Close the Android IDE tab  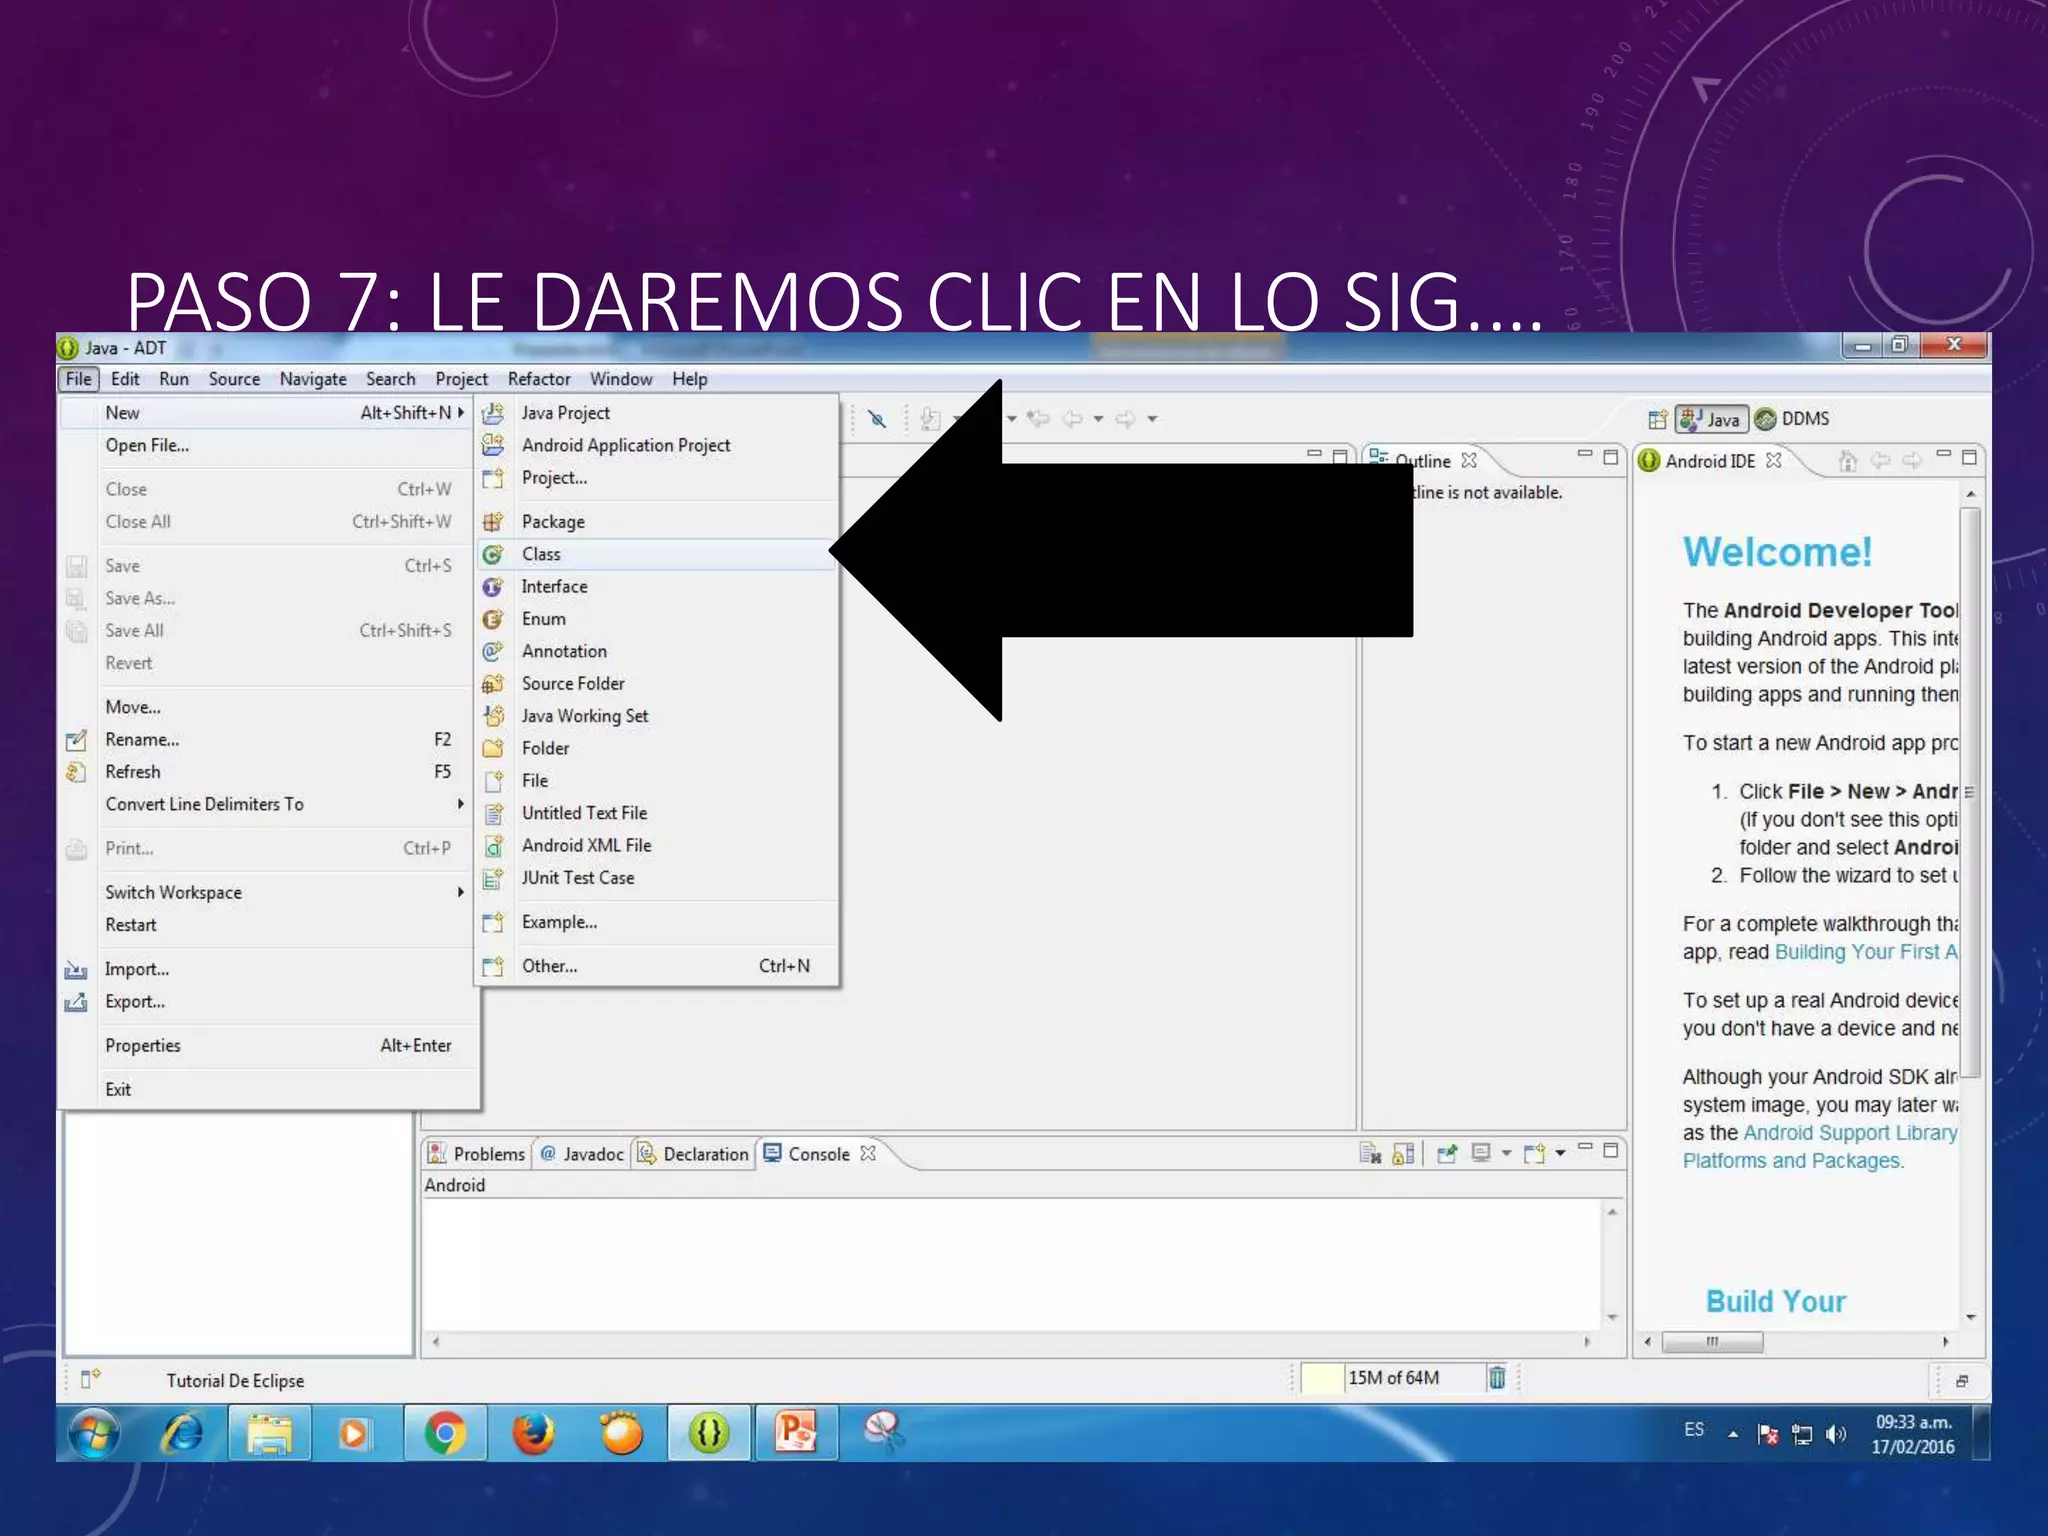point(1773,461)
